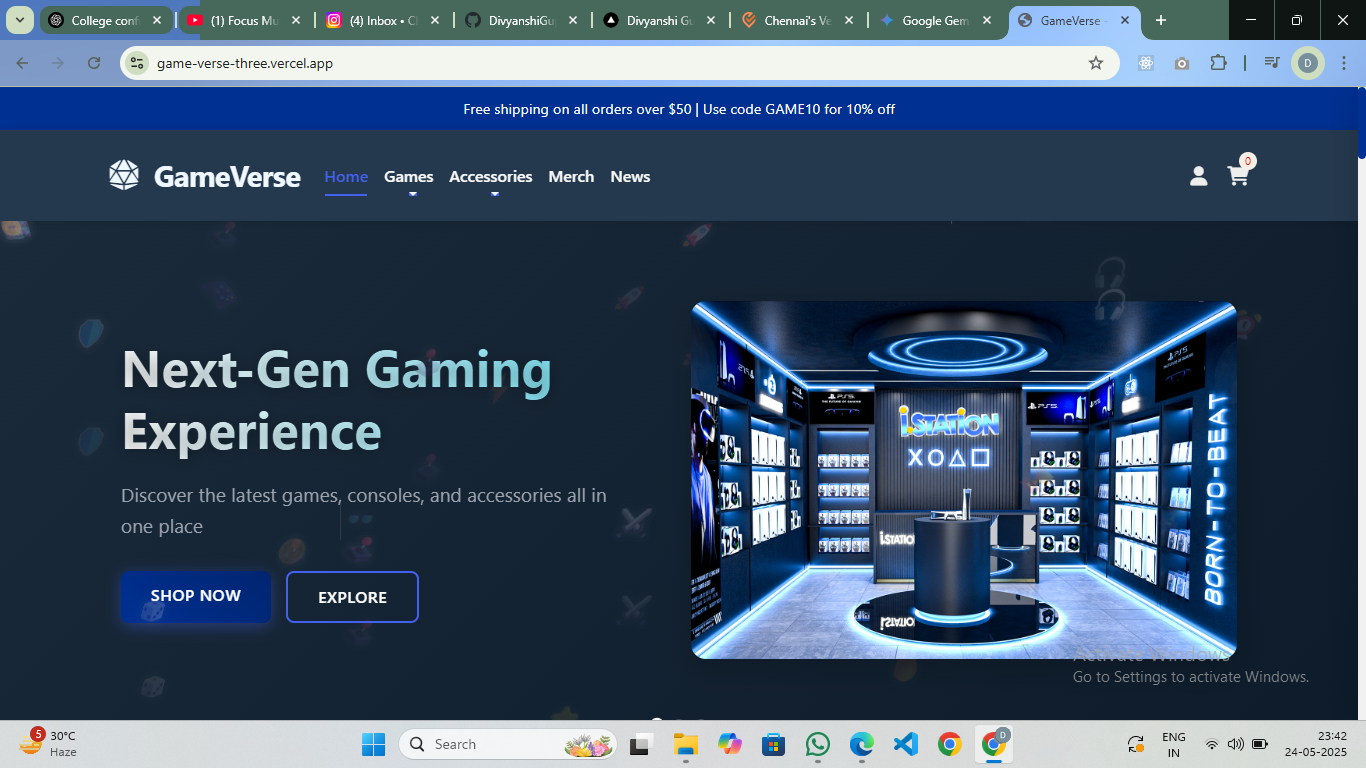Close the College conf tab
The width and height of the screenshot is (1366, 768).
pyautogui.click(x=157, y=20)
